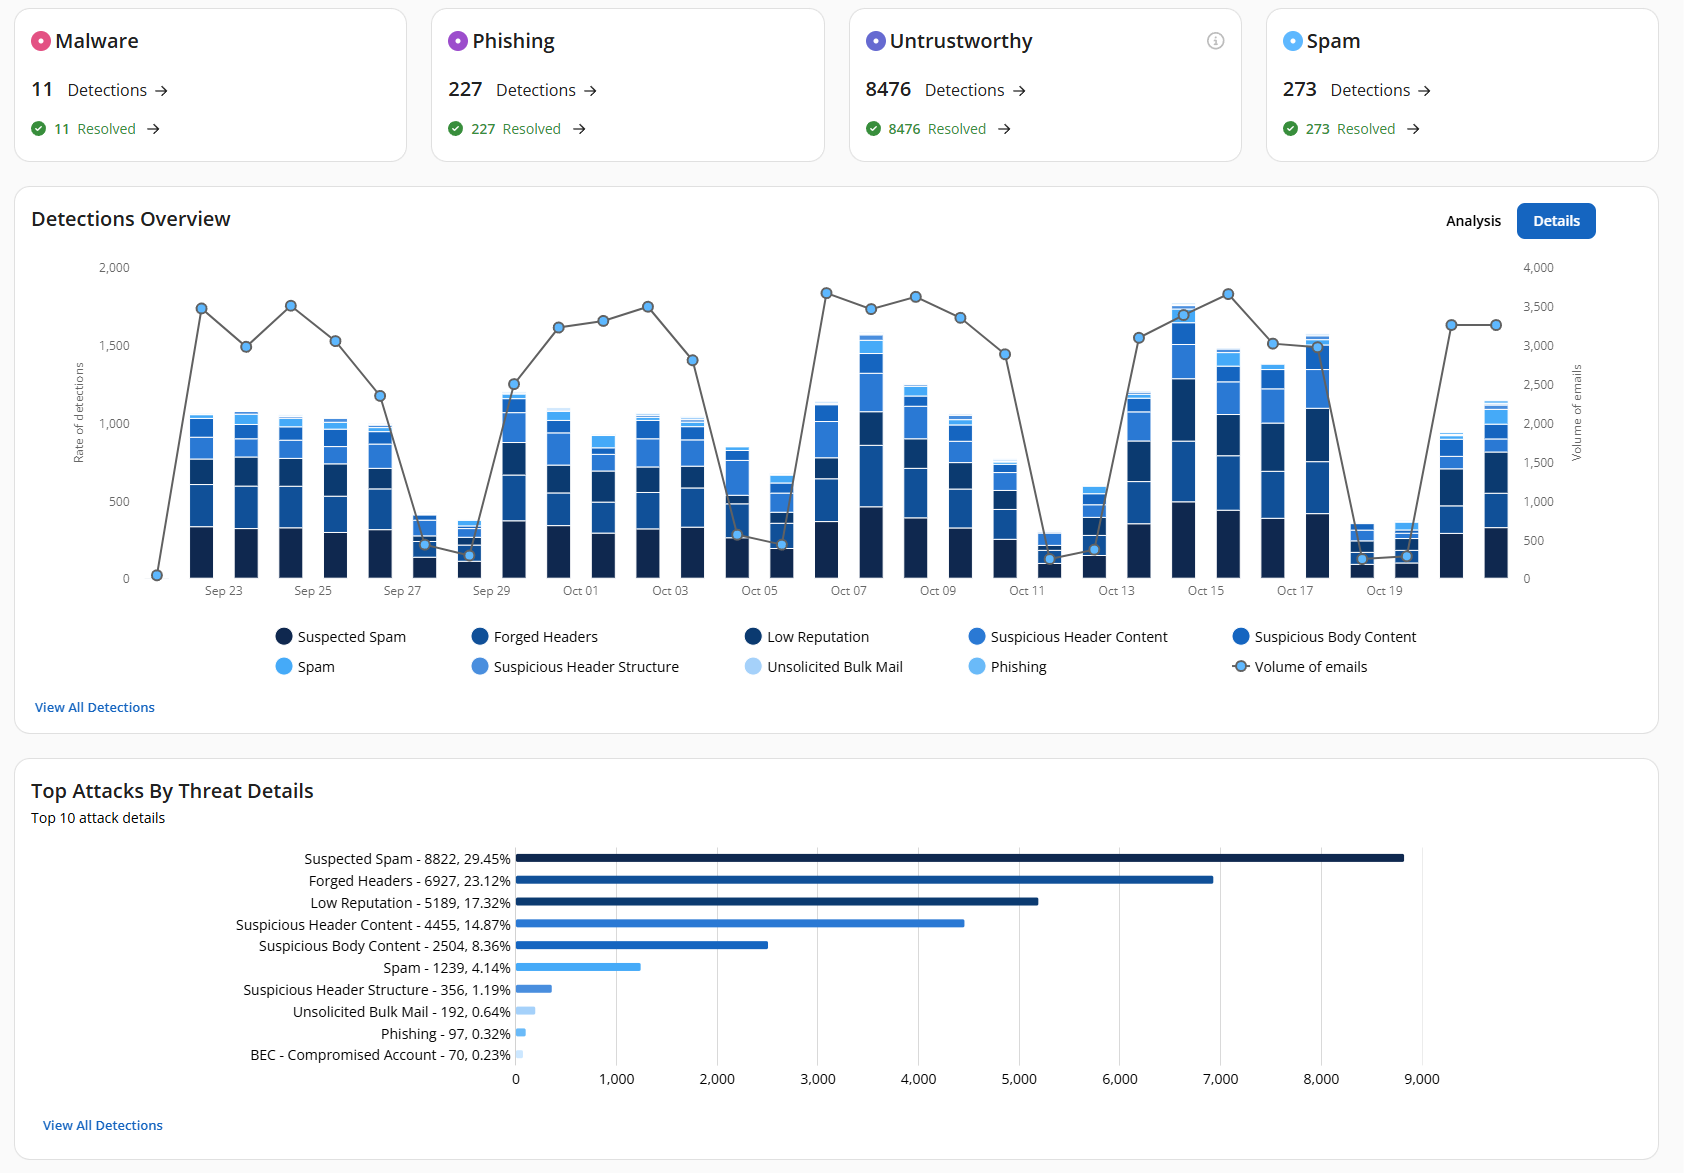Click the arrow beside 8476 Resolved

coord(1006,128)
